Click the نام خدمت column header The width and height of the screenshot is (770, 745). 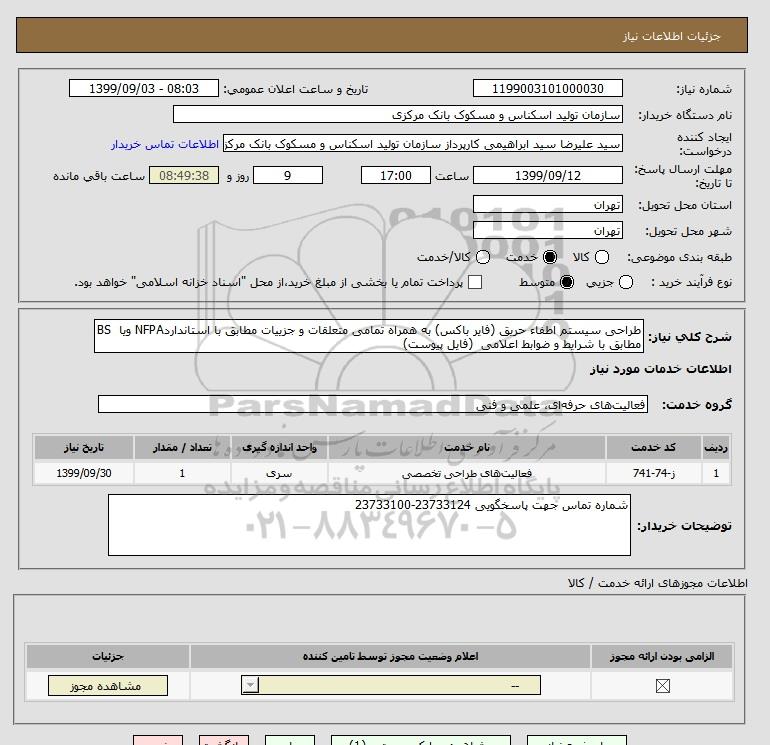pos(467,447)
